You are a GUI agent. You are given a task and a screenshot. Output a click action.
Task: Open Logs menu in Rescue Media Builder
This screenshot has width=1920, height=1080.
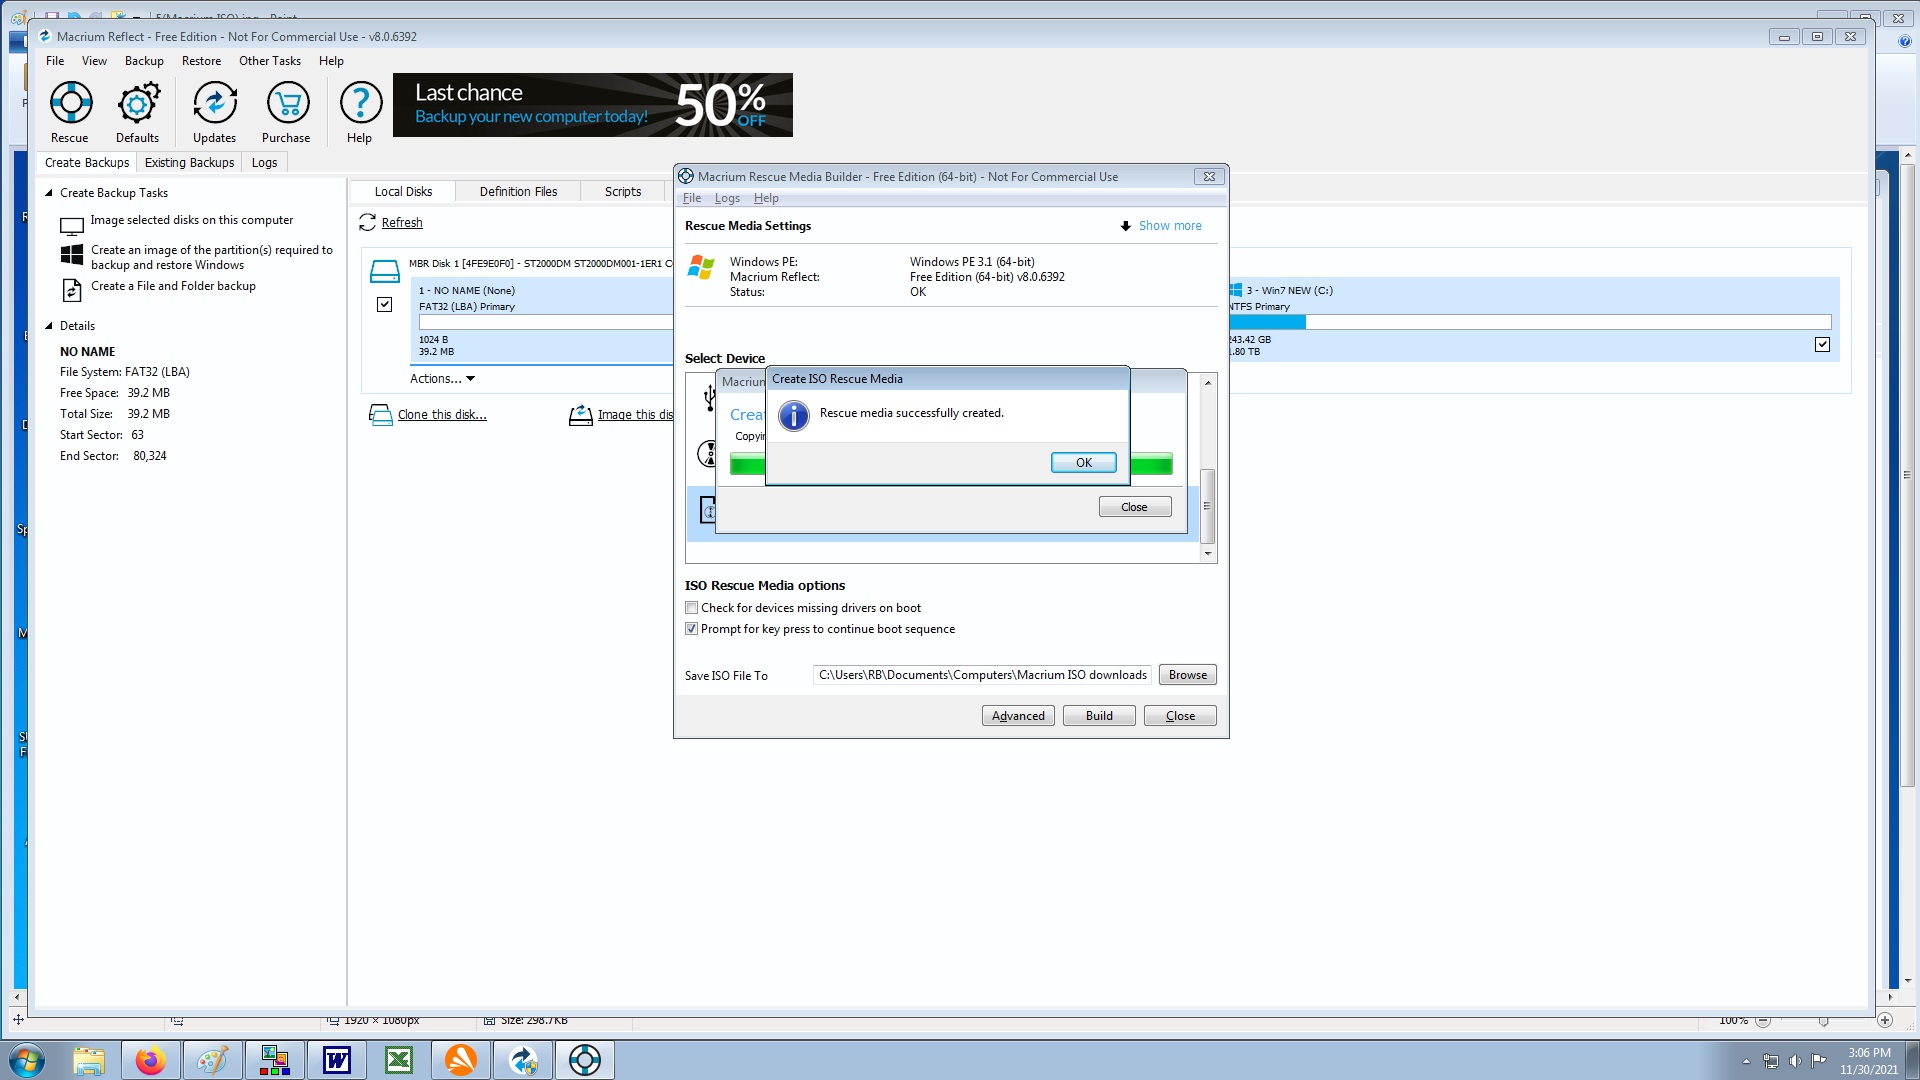(727, 198)
